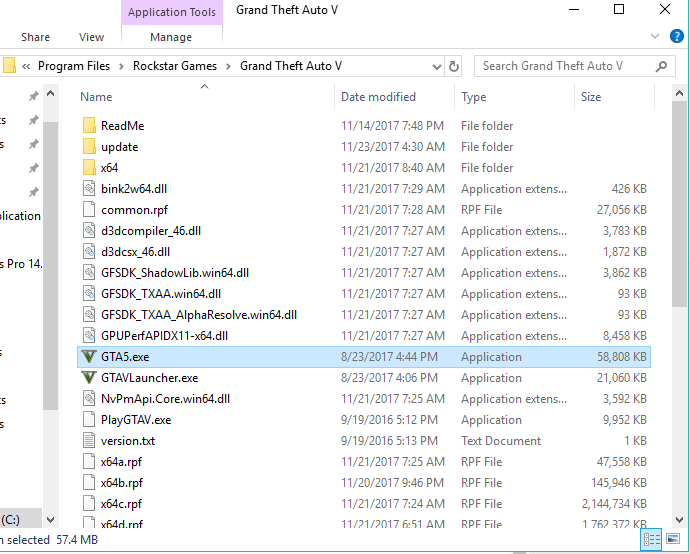Go to Rockstar Games in breadcrumb

pos(175,66)
